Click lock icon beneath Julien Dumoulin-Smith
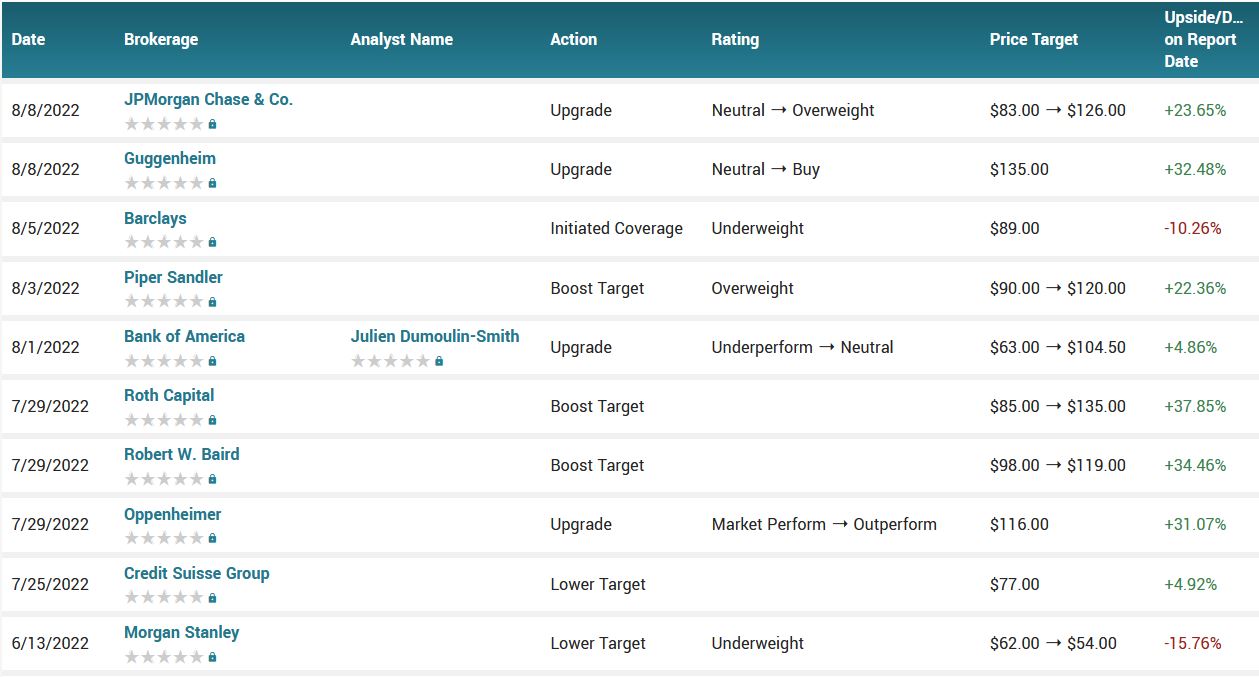 439,362
